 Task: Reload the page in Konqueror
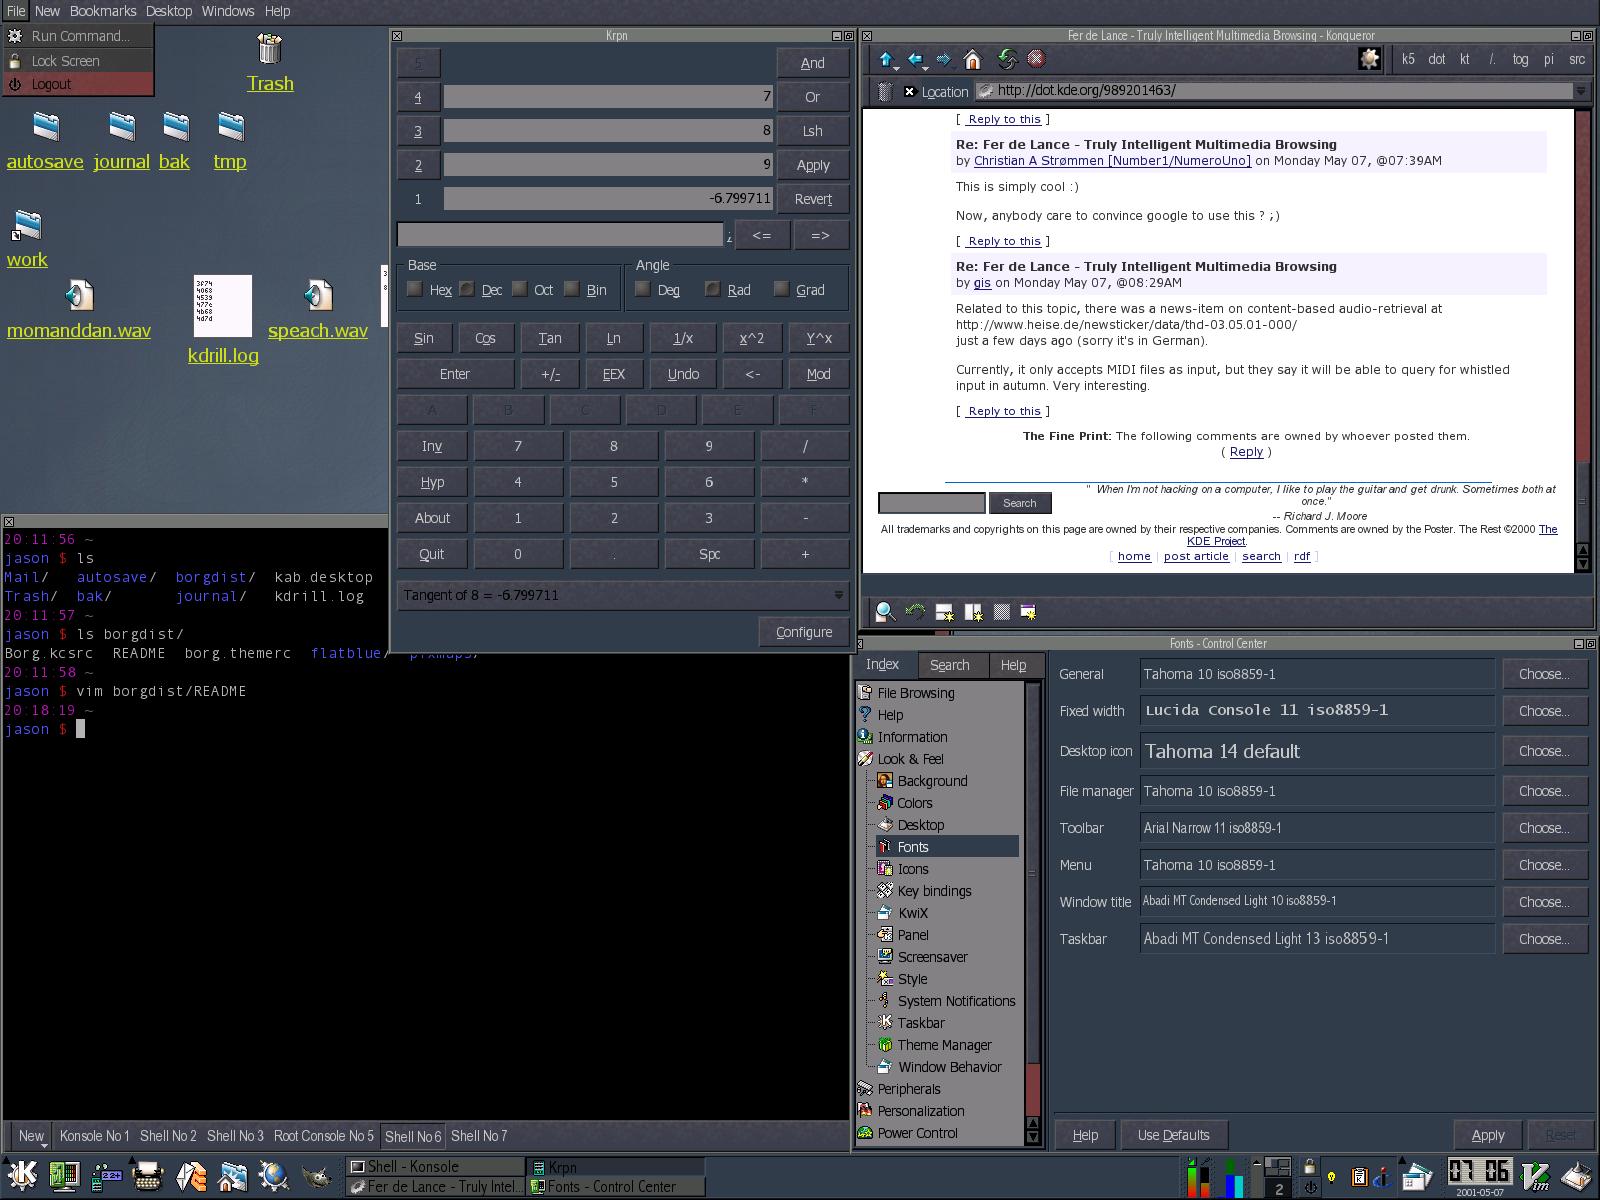coord(1007,60)
